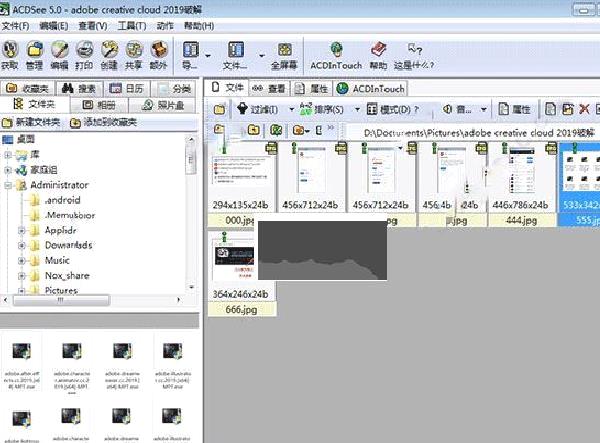Click the 过滤(T) filter funnel icon
This screenshot has width=600, height=443.
[243, 109]
